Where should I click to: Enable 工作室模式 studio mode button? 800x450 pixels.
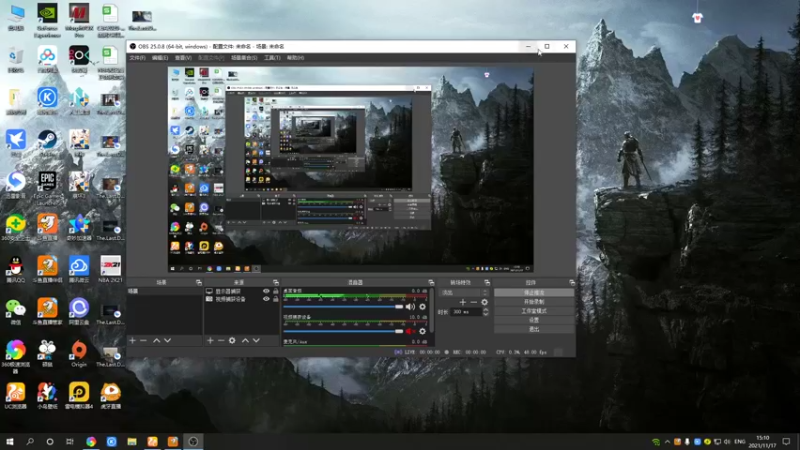534,311
